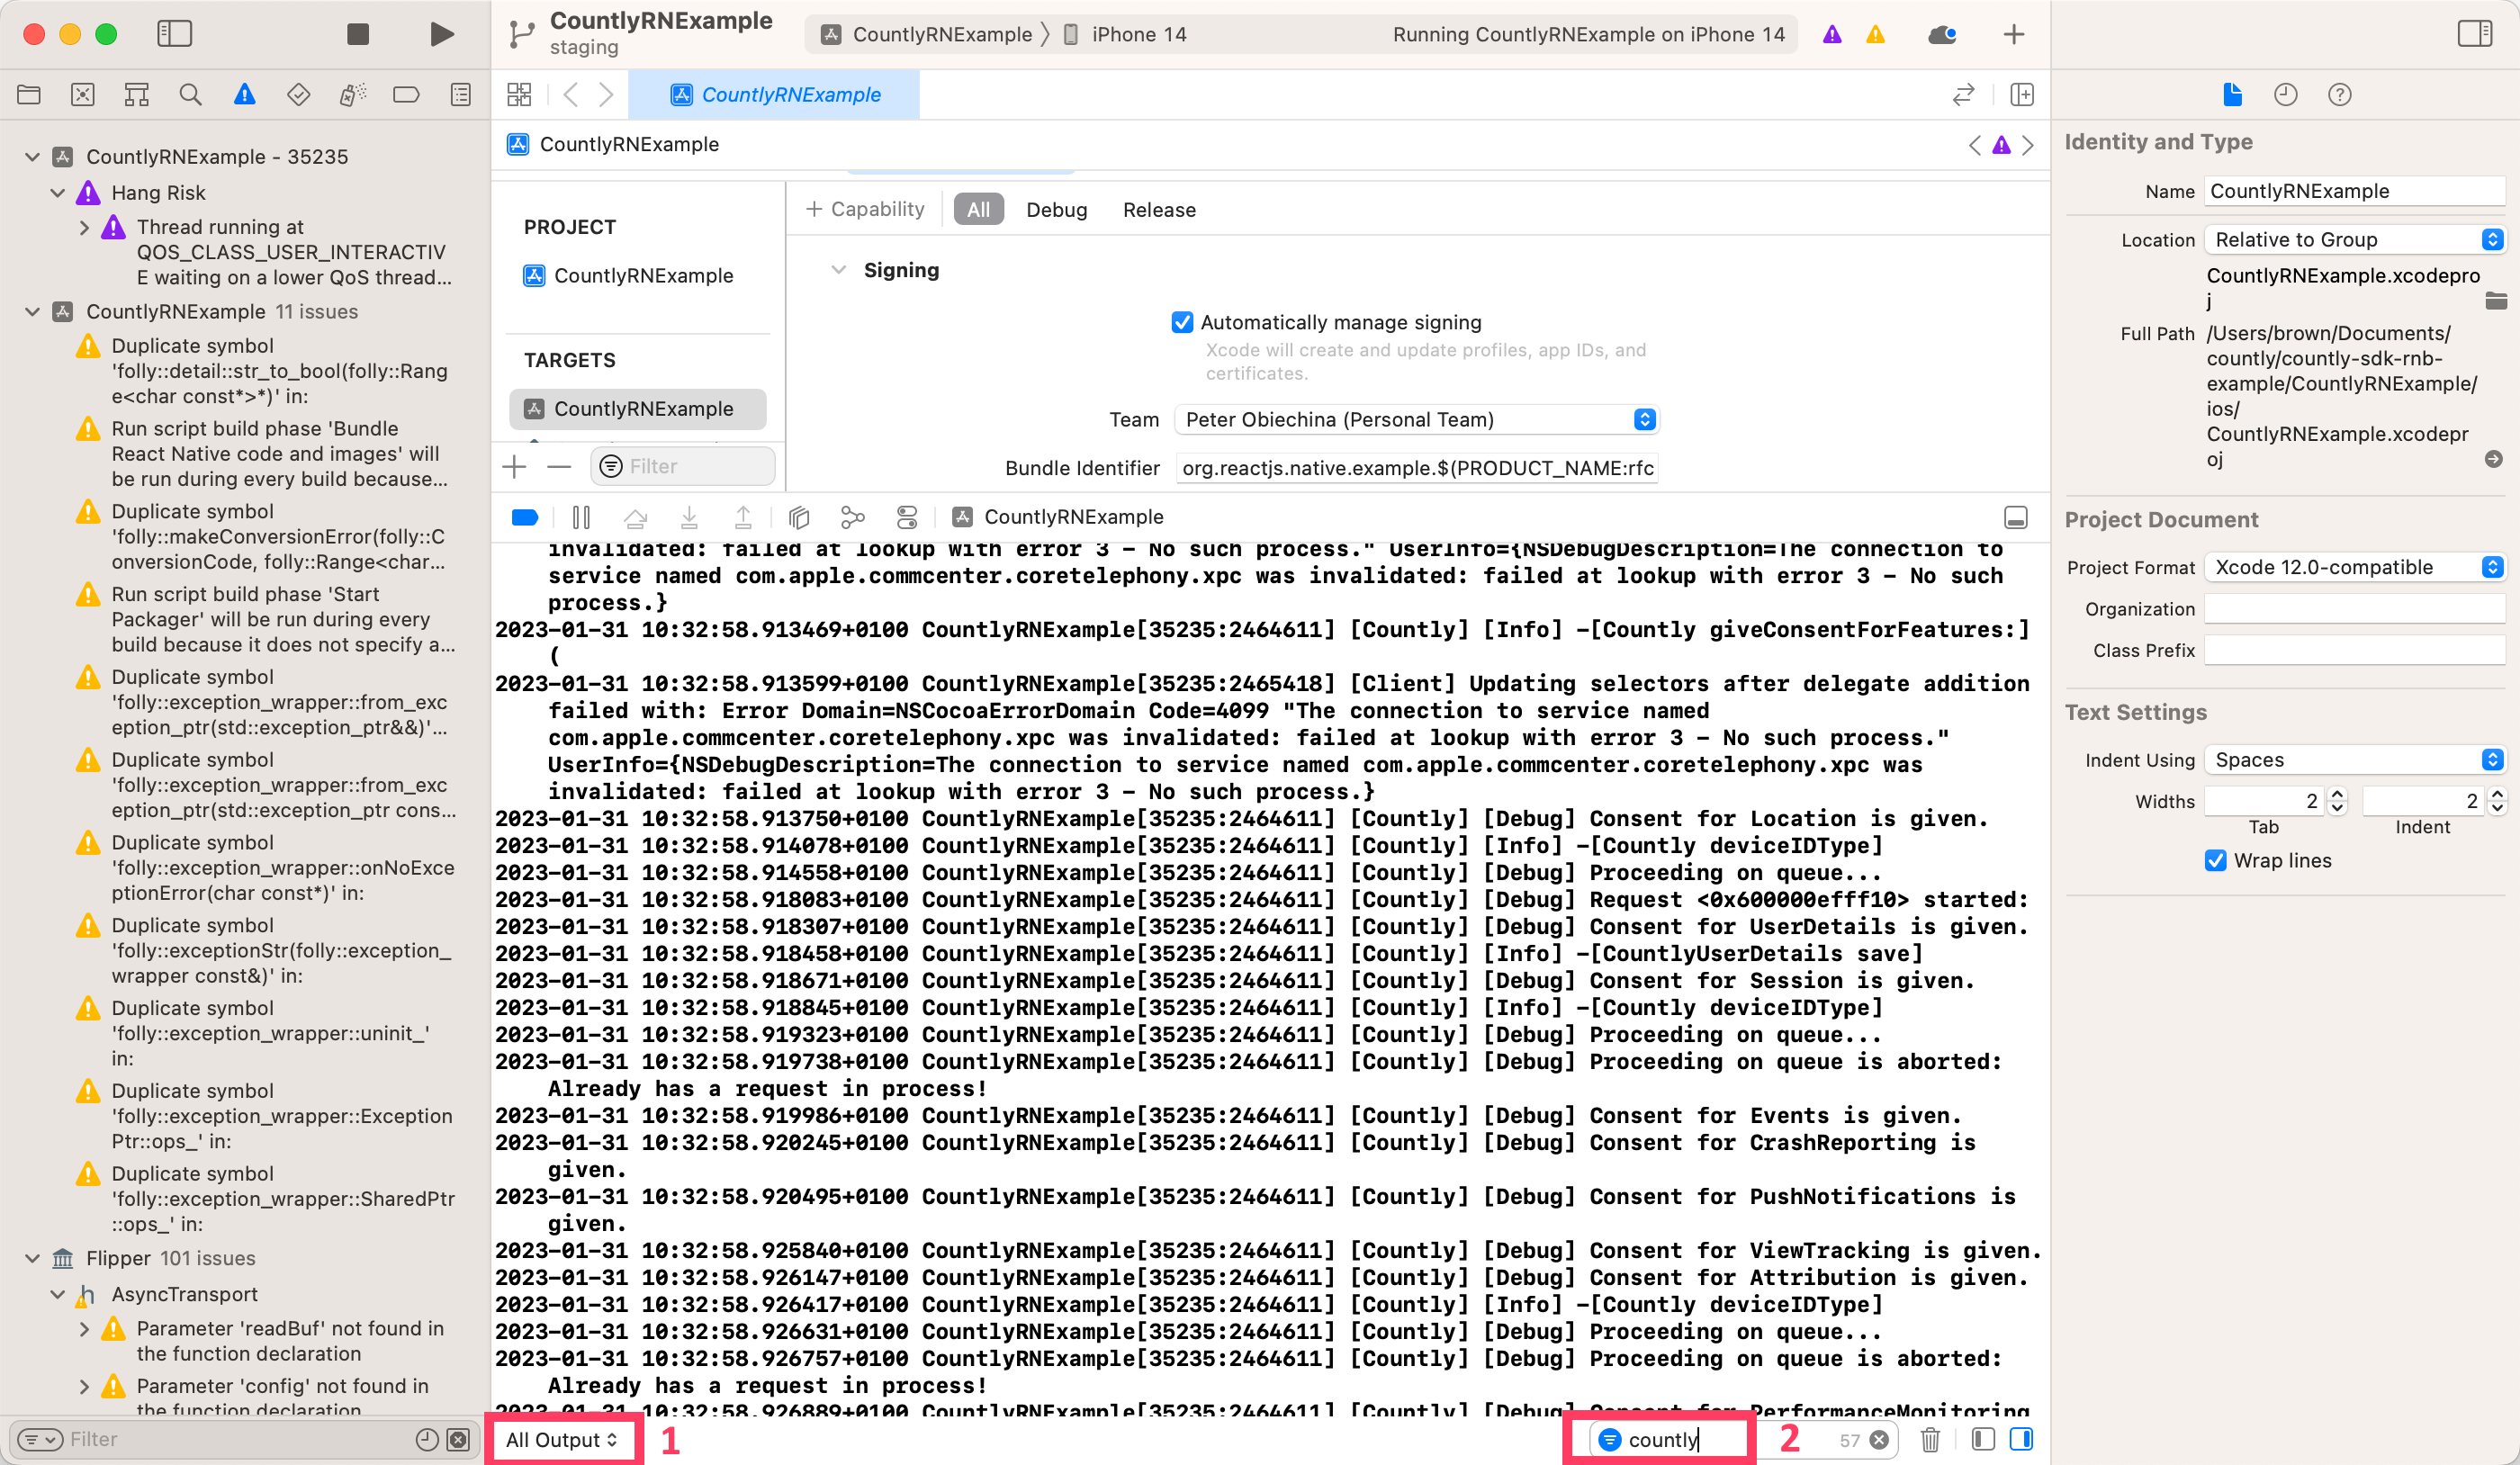This screenshot has width=2520, height=1465.
Task: Toggle the variables view pane
Action: click(1983, 1439)
